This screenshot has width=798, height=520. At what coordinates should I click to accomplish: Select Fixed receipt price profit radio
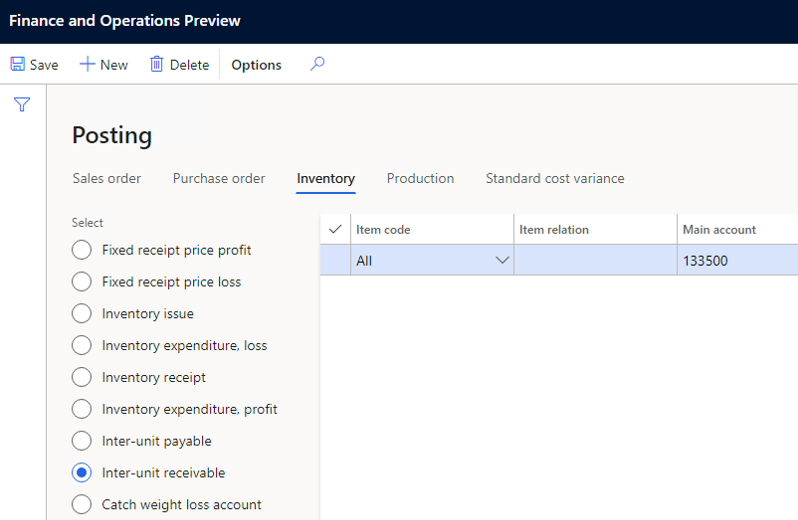pyautogui.click(x=82, y=250)
